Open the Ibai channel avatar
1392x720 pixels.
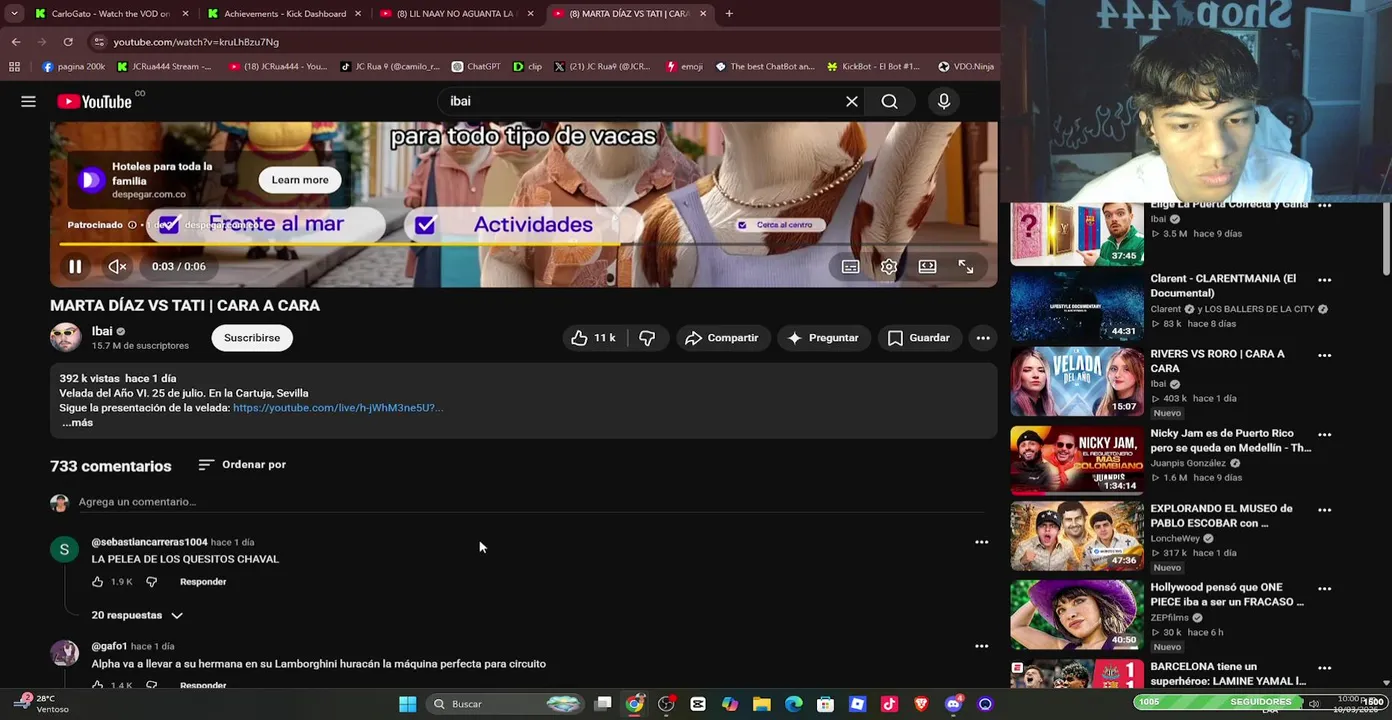coord(66,337)
